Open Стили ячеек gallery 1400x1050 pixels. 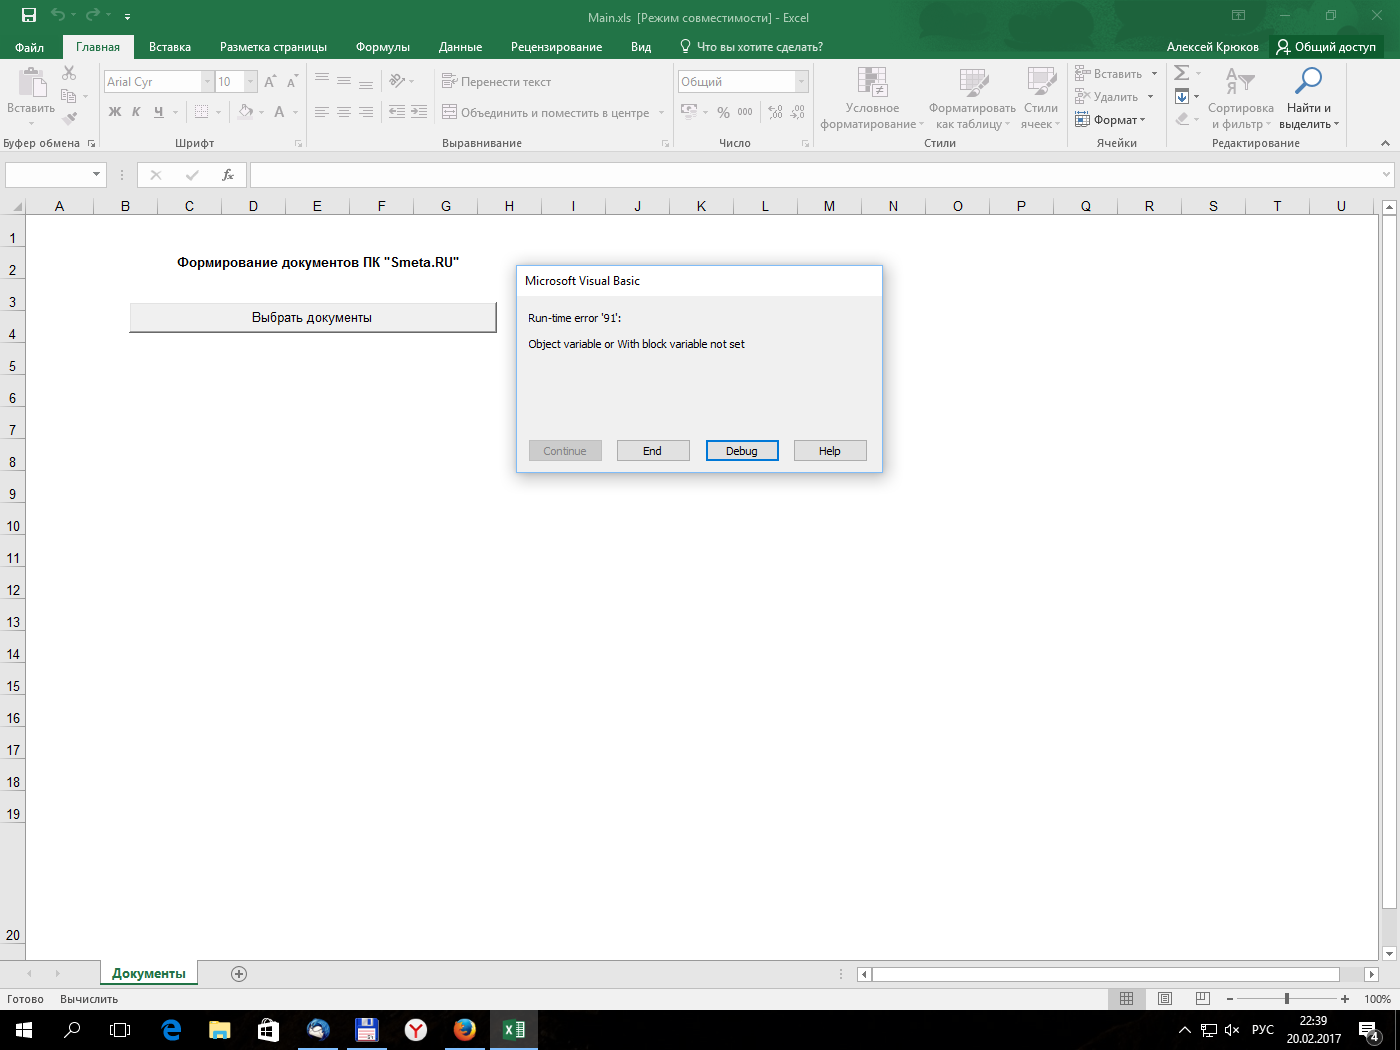(1041, 98)
